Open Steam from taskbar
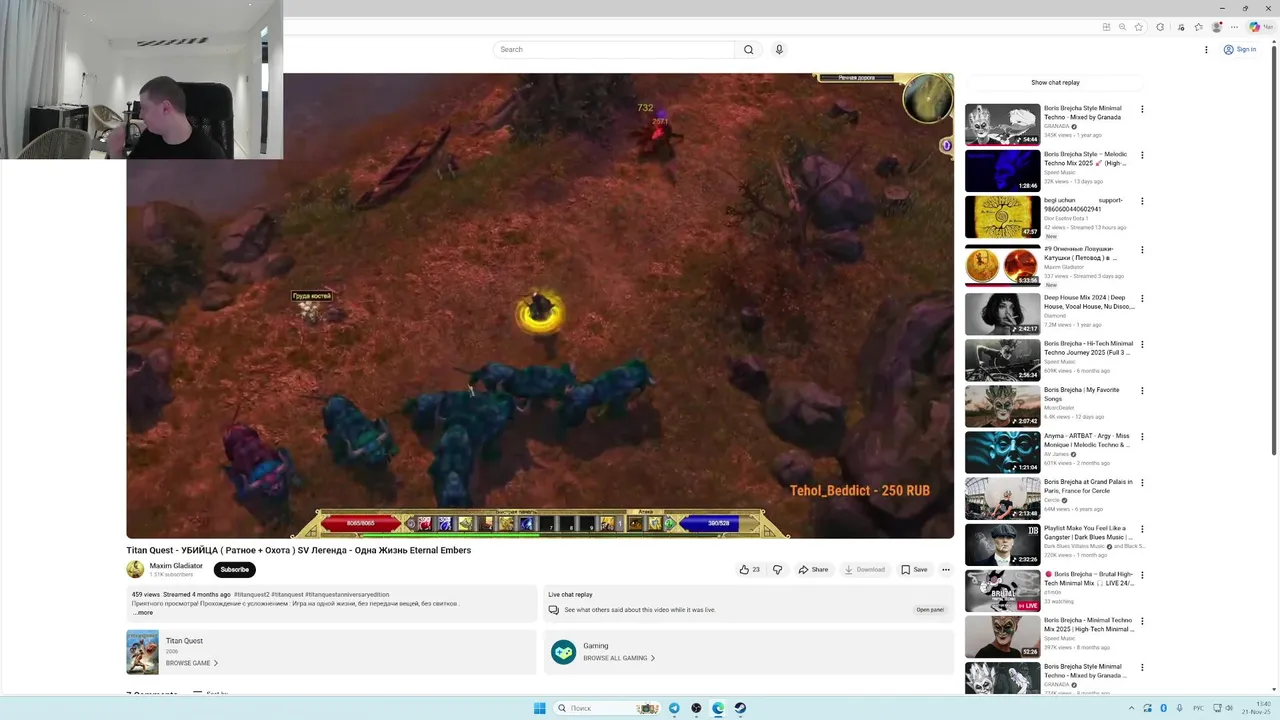Screen dimensions: 1280x720 point(740,708)
